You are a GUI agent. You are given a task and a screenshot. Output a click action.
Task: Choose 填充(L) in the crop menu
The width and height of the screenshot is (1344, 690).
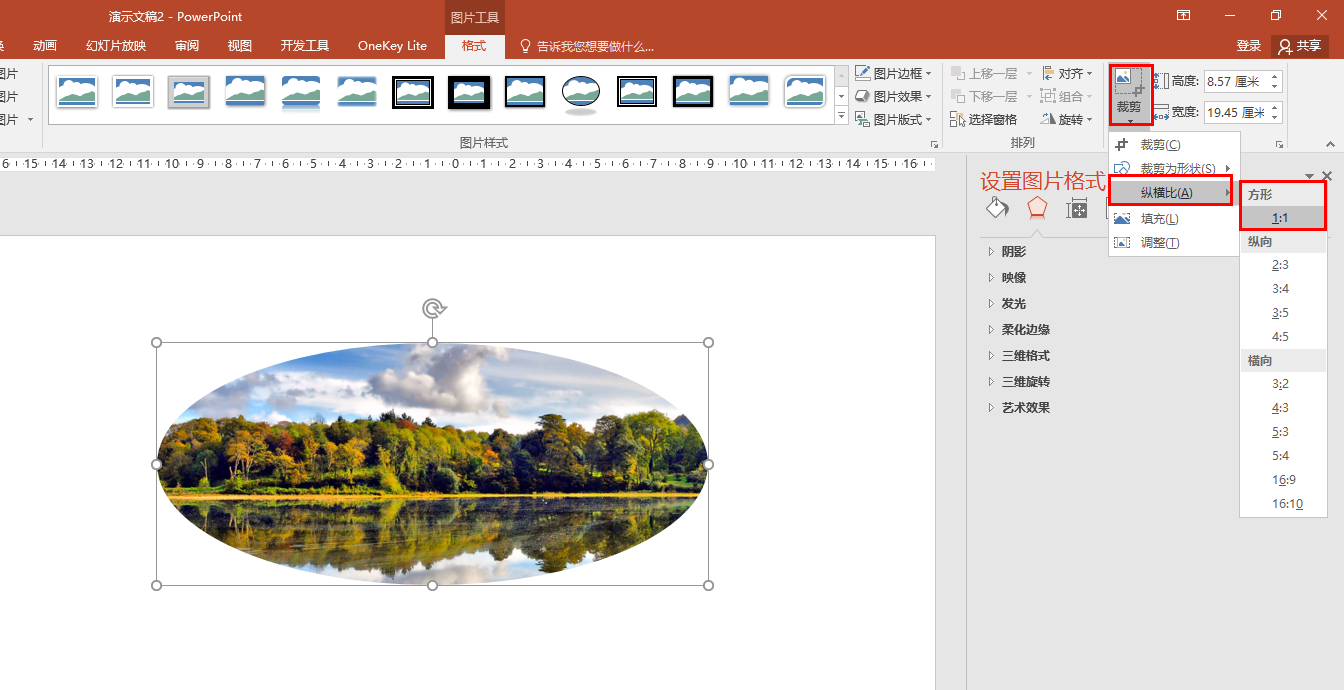[1159, 219]
